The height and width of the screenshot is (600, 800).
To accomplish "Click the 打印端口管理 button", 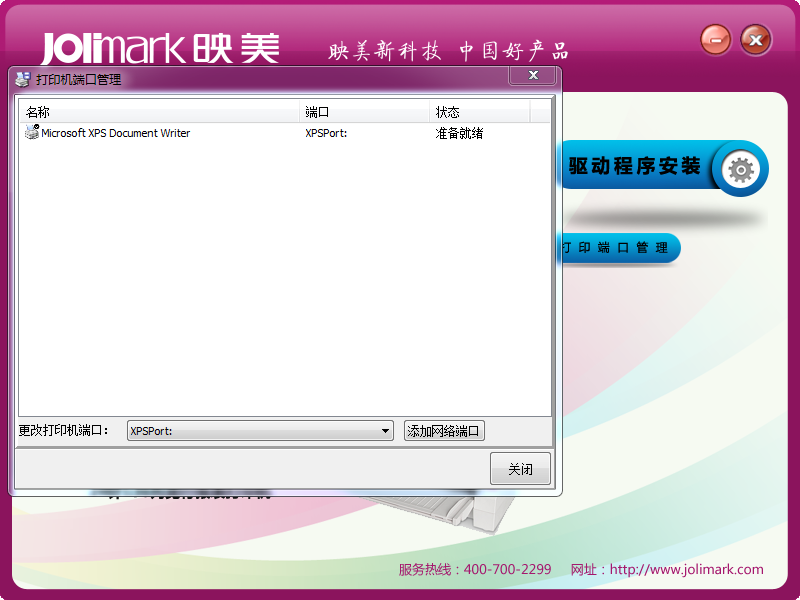I will coord(620,248).
